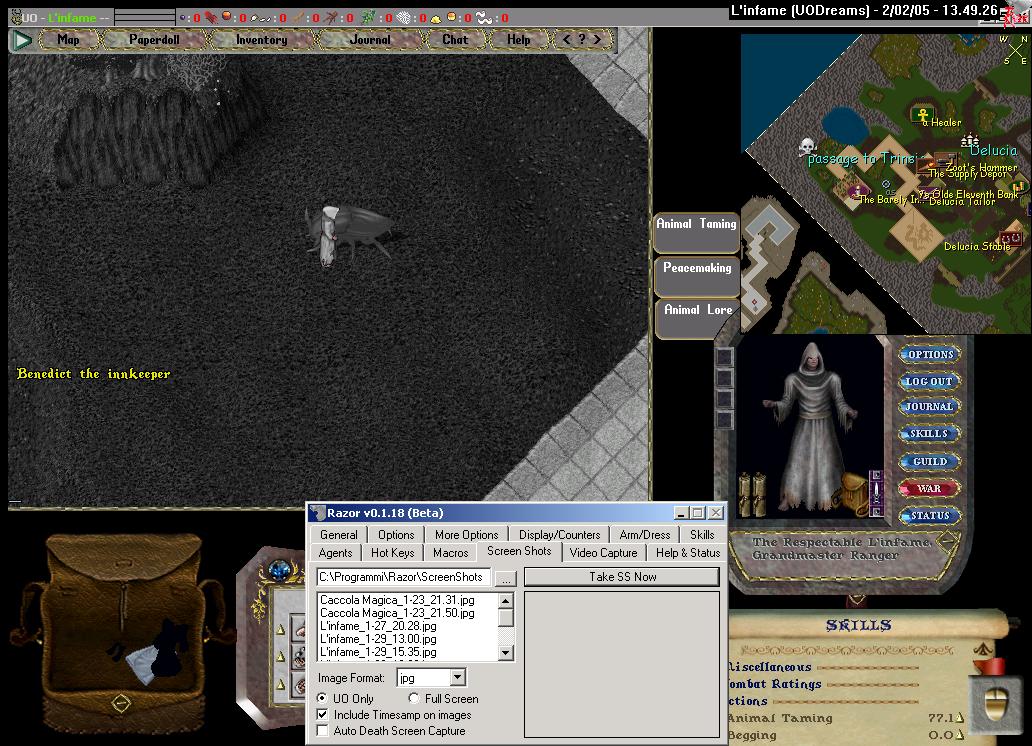Click the rolled scrolls icon on the paperdoll
Screen dimensions: 1032x746
click(x=754, y=494)
